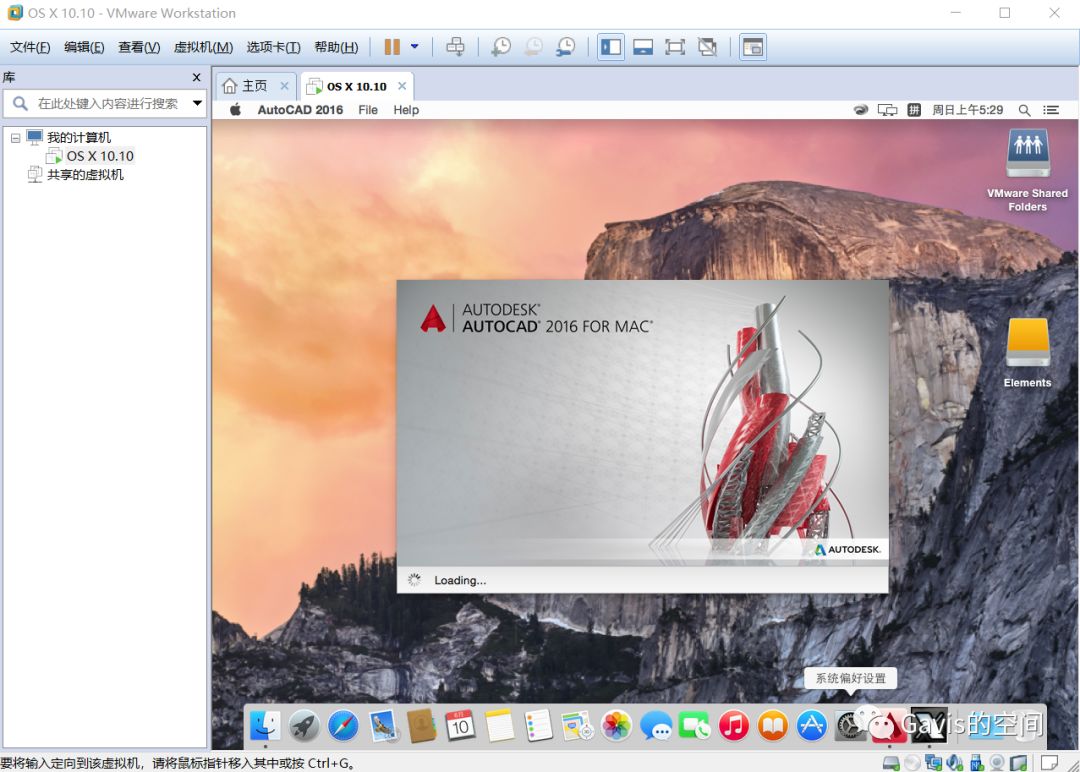Toggle the library sidebar view button
The image size is (1080, 772).
pyautogui.click(x=611, y=47)
